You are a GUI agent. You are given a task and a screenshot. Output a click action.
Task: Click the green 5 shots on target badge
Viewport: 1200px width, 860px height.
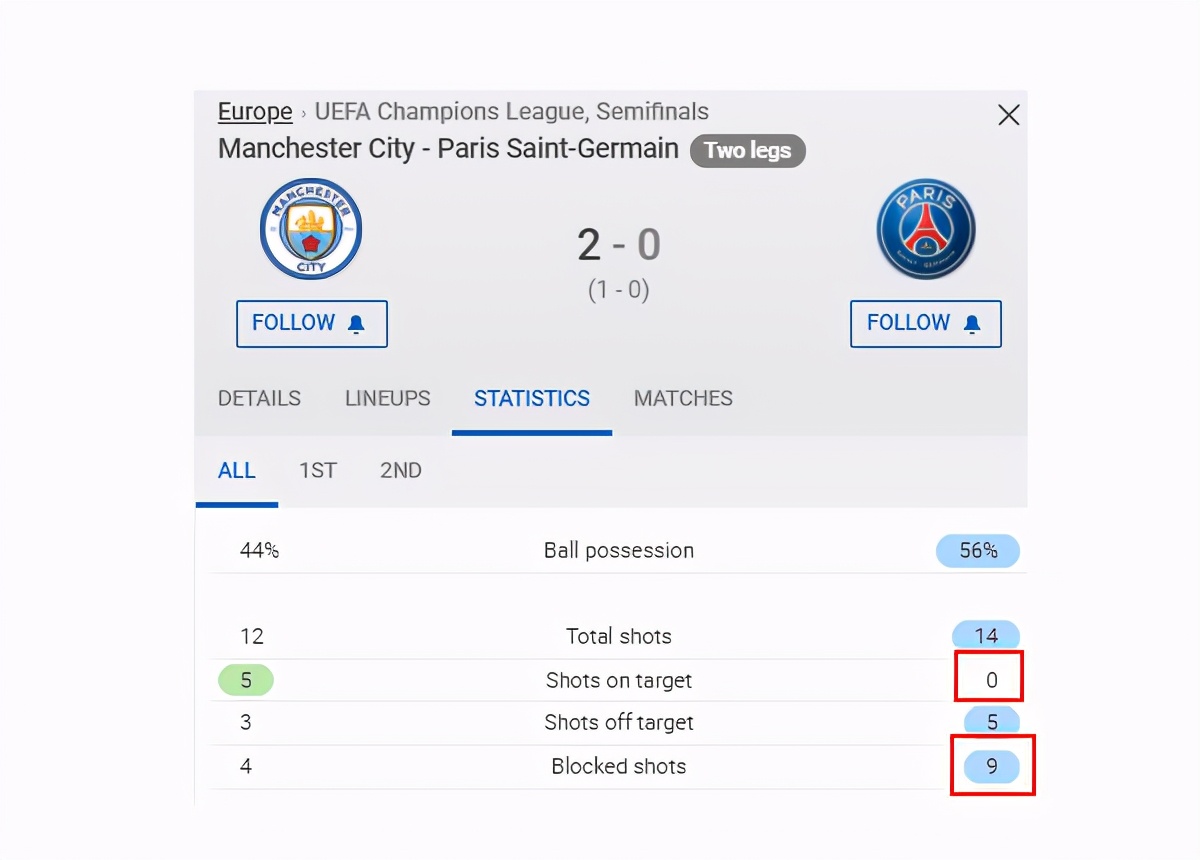pyautogui.click(x=245, y=681)
